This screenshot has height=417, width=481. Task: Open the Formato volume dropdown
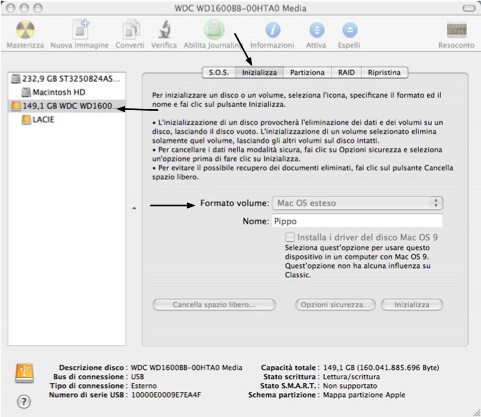pos(357,203)
